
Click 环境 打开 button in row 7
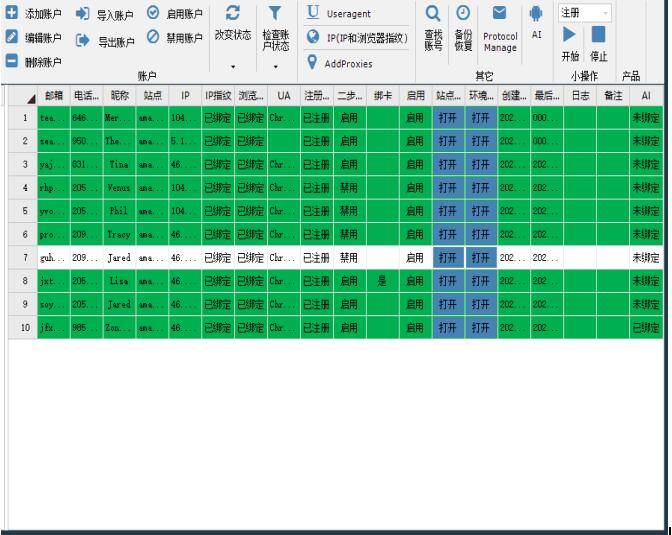click(x=481, y=258)
